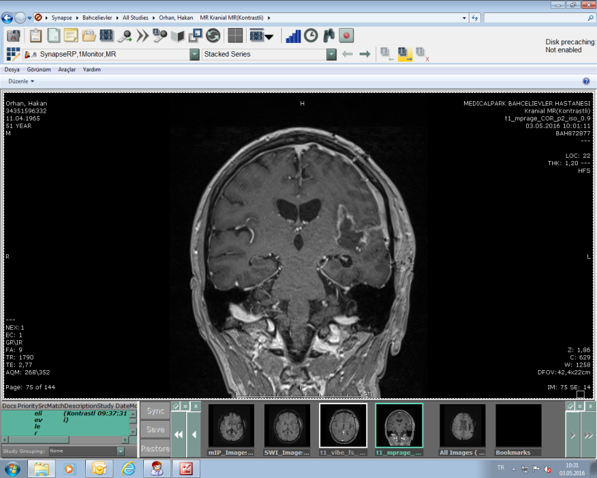Click the binoculars search icon

329,36
